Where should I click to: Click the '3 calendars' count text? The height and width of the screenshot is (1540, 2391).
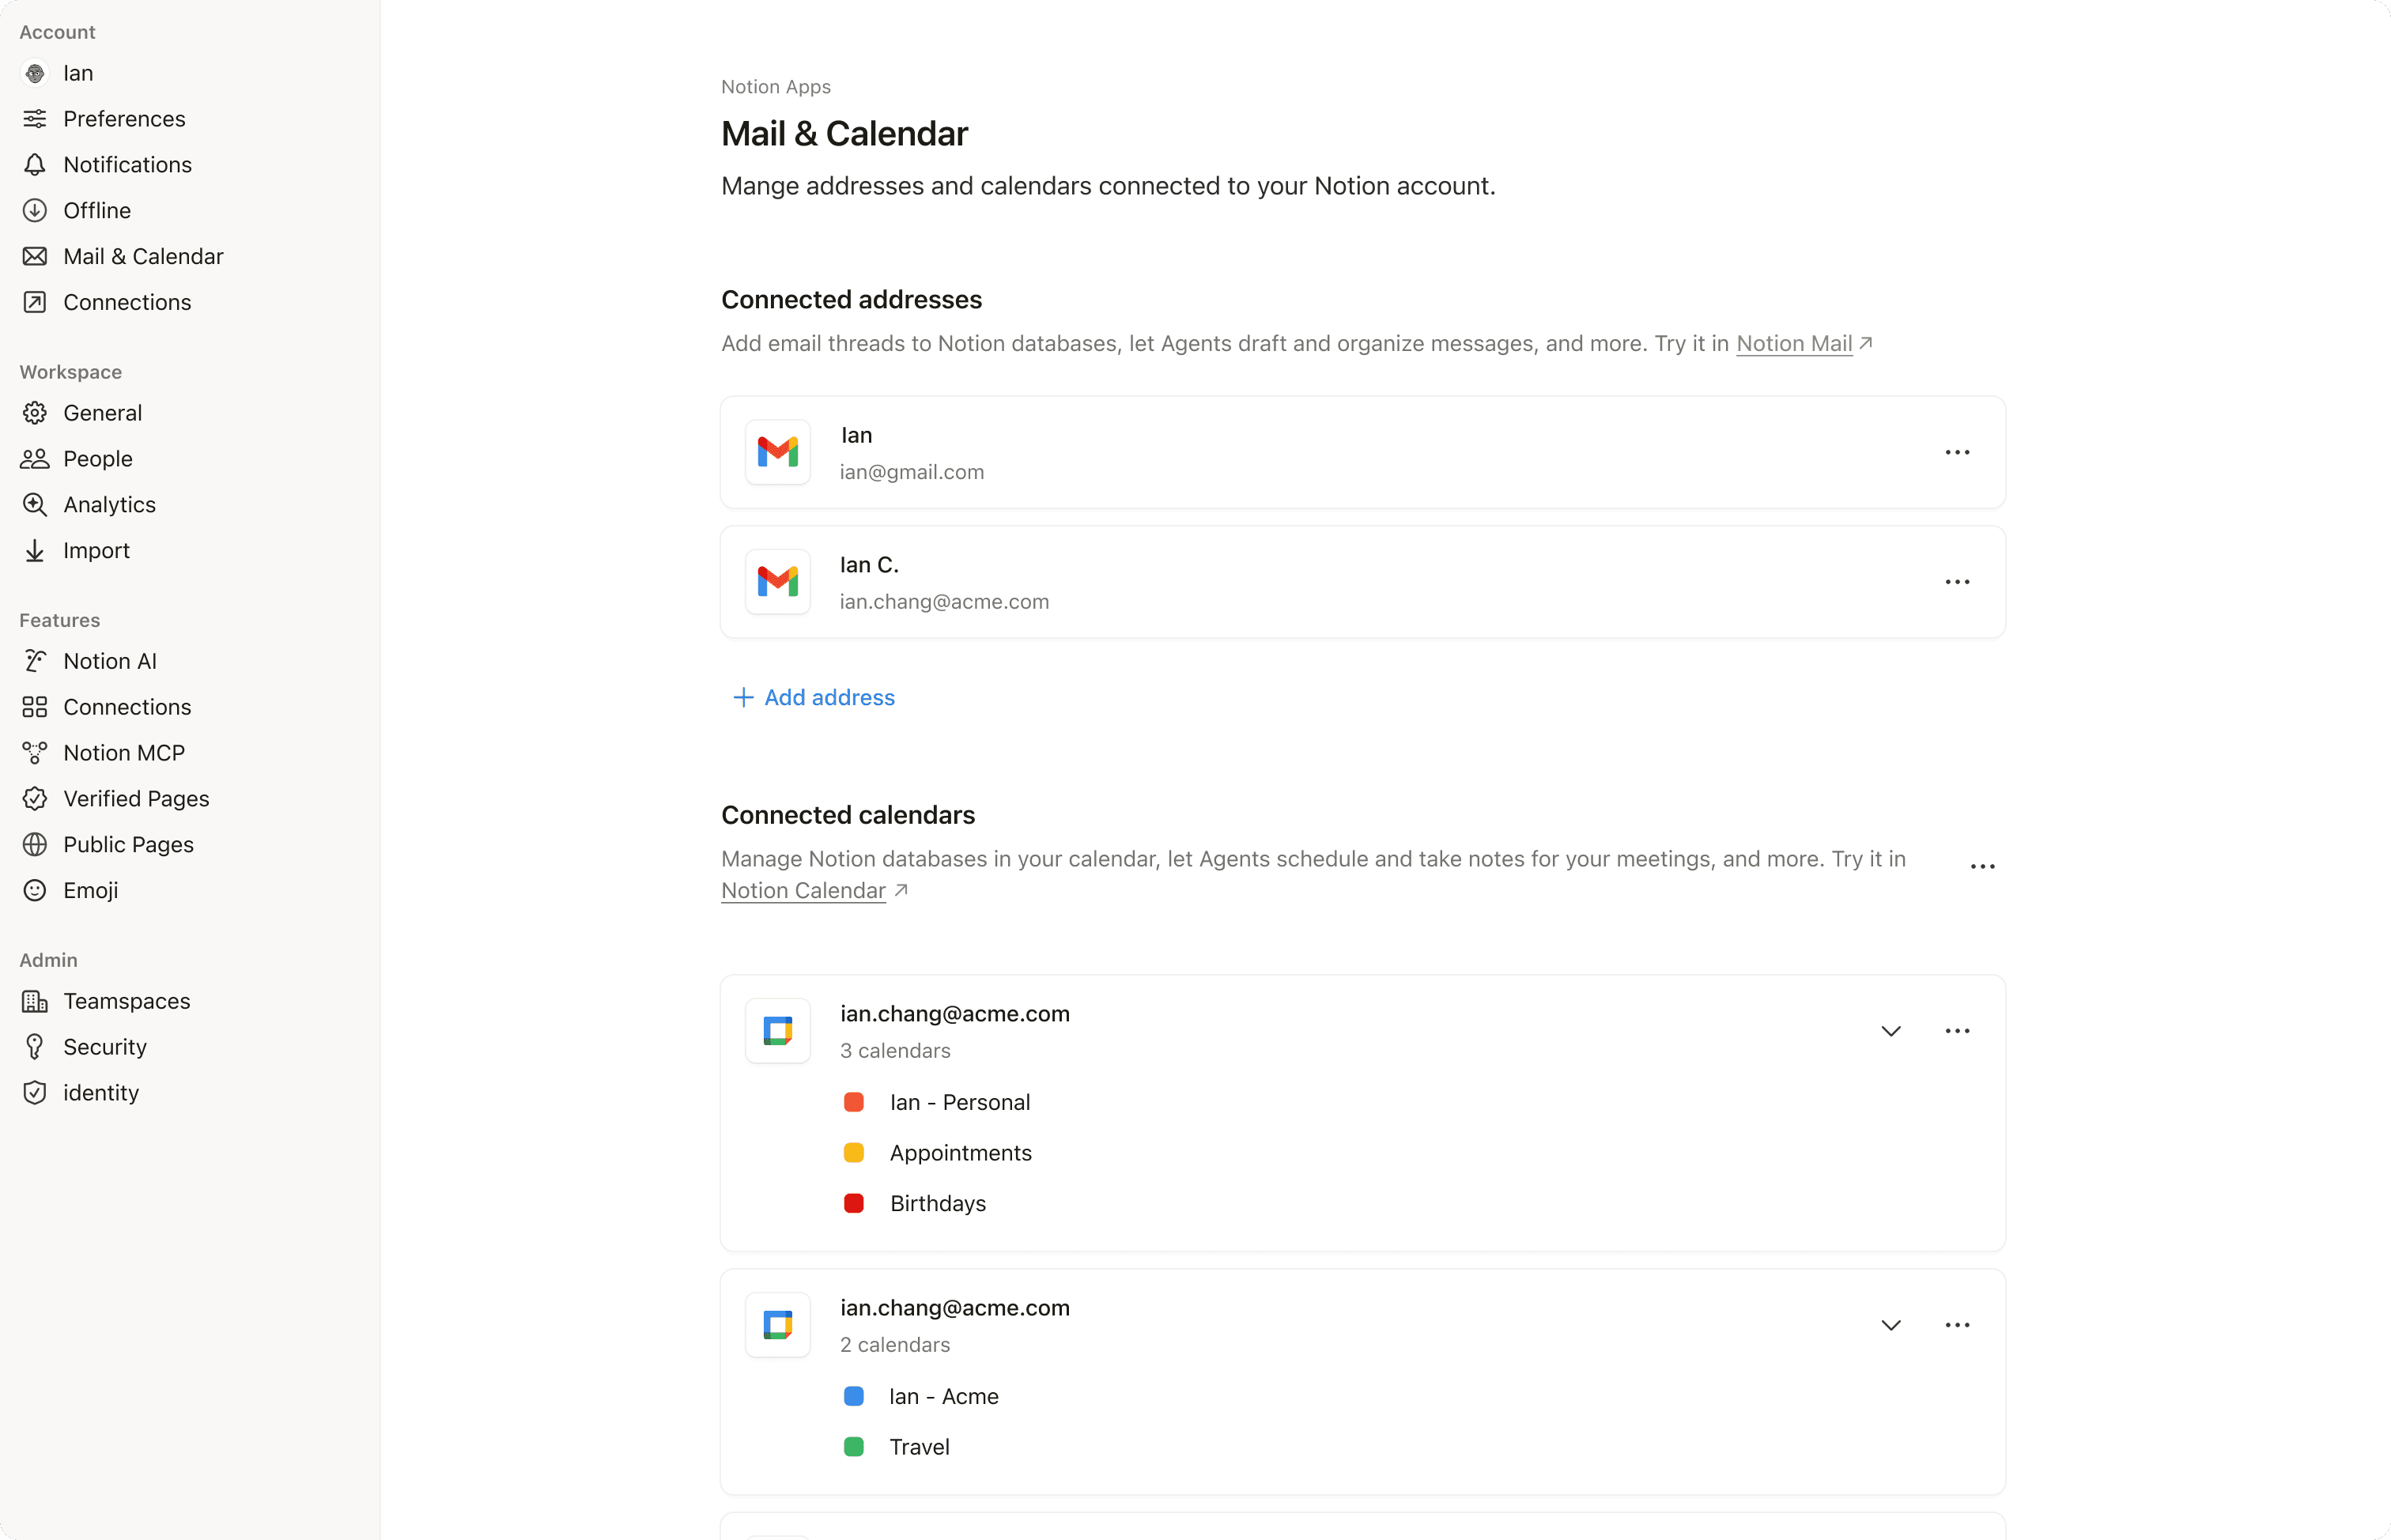pos(895,1051)
